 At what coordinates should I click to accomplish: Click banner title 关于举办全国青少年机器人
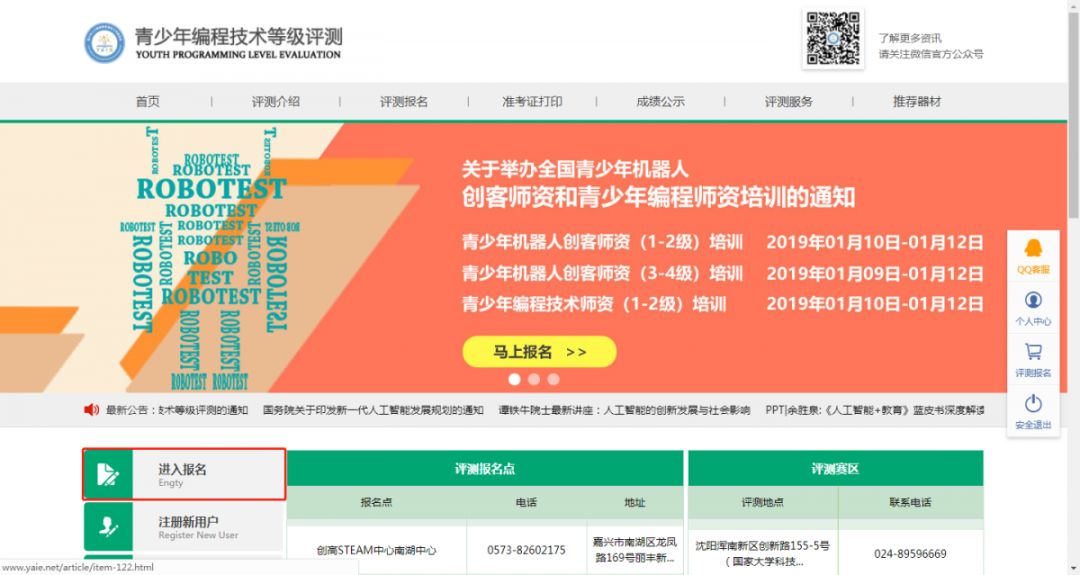point(575,169)
